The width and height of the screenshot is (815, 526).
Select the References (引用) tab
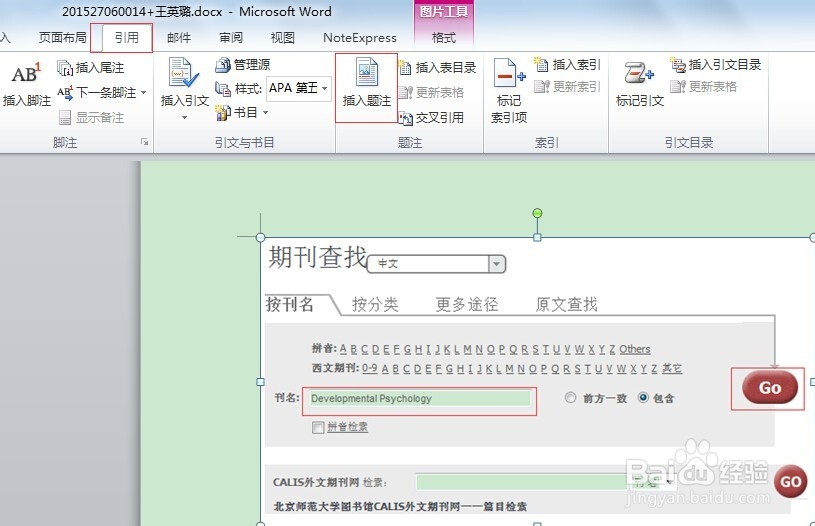pyautogui.click(x=126, y=37)
